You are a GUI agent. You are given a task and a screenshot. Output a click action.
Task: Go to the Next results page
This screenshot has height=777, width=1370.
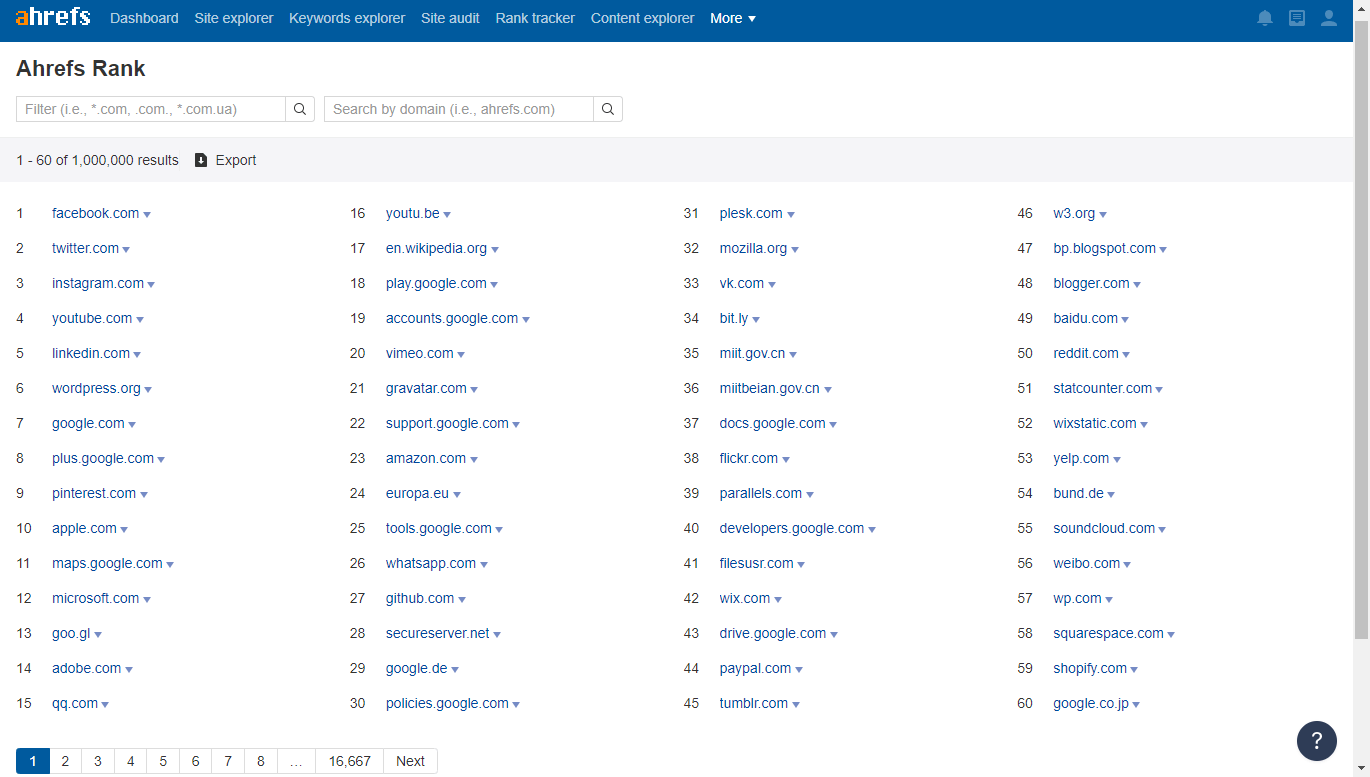(x=410, y=761)
